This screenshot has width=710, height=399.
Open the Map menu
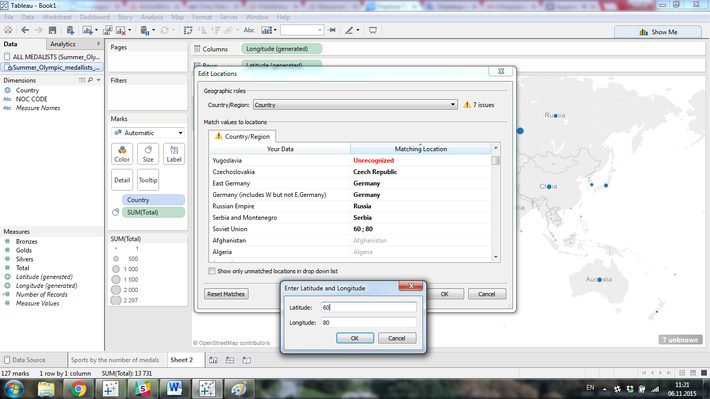(x=178, y=17)
